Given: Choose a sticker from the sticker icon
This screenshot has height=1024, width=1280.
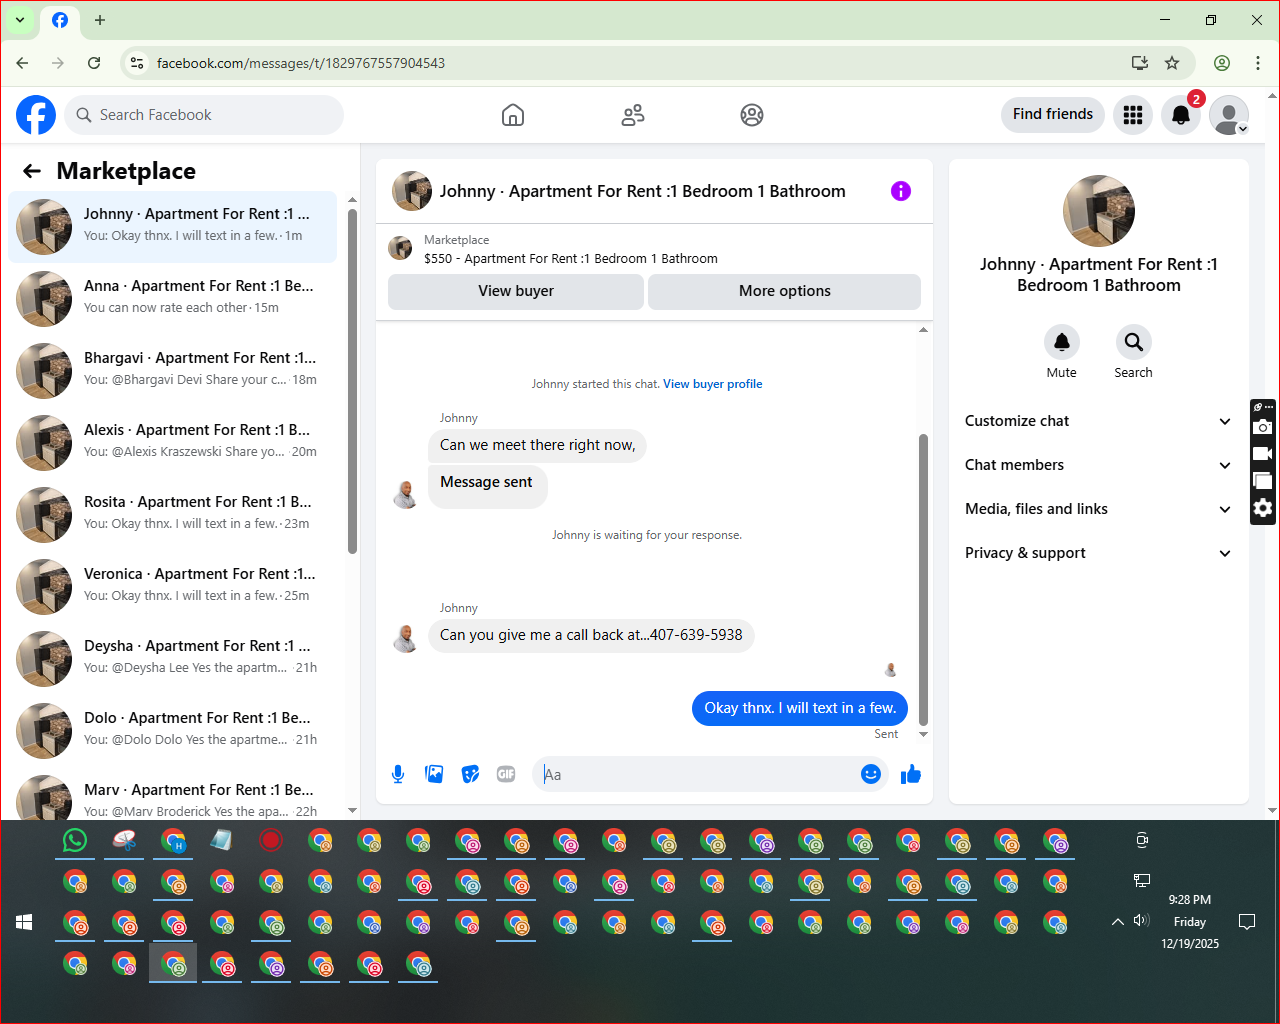Looking at the screenshot, I should 470,774.
